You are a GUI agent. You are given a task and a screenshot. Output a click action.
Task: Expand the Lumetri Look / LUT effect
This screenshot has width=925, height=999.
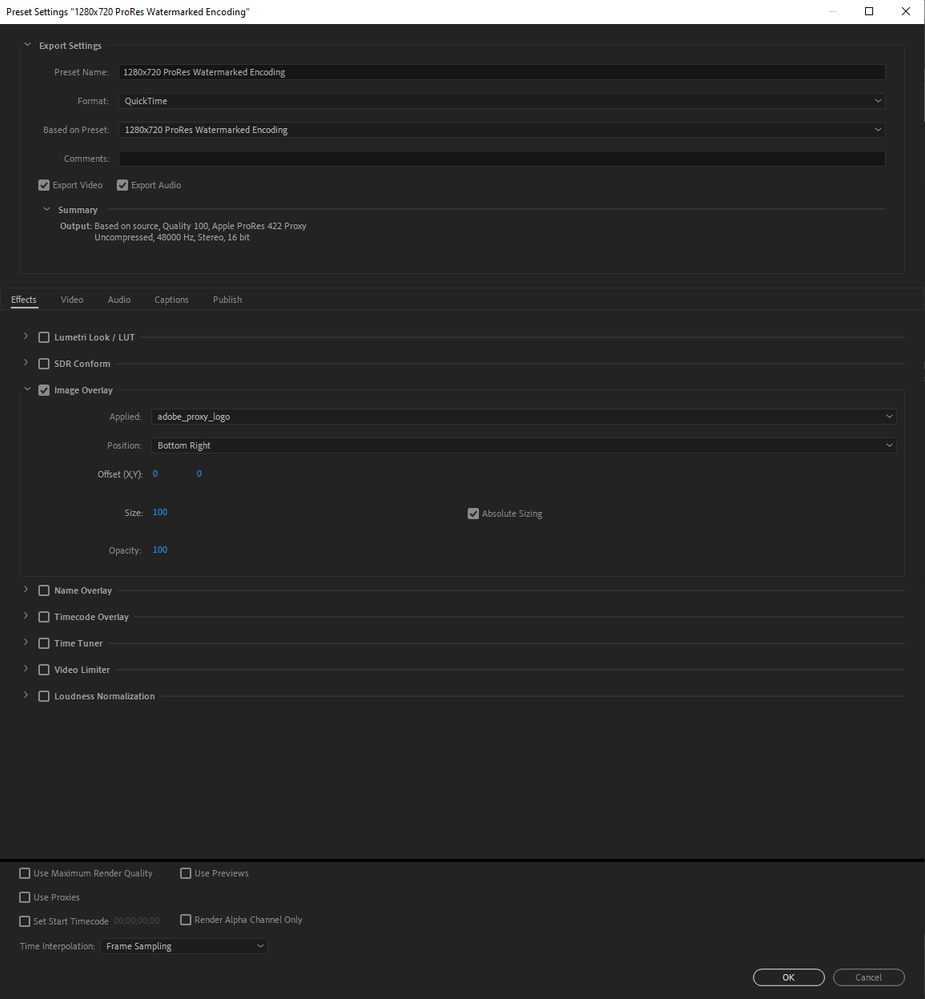pyautogui.click(x=24, y=337)
